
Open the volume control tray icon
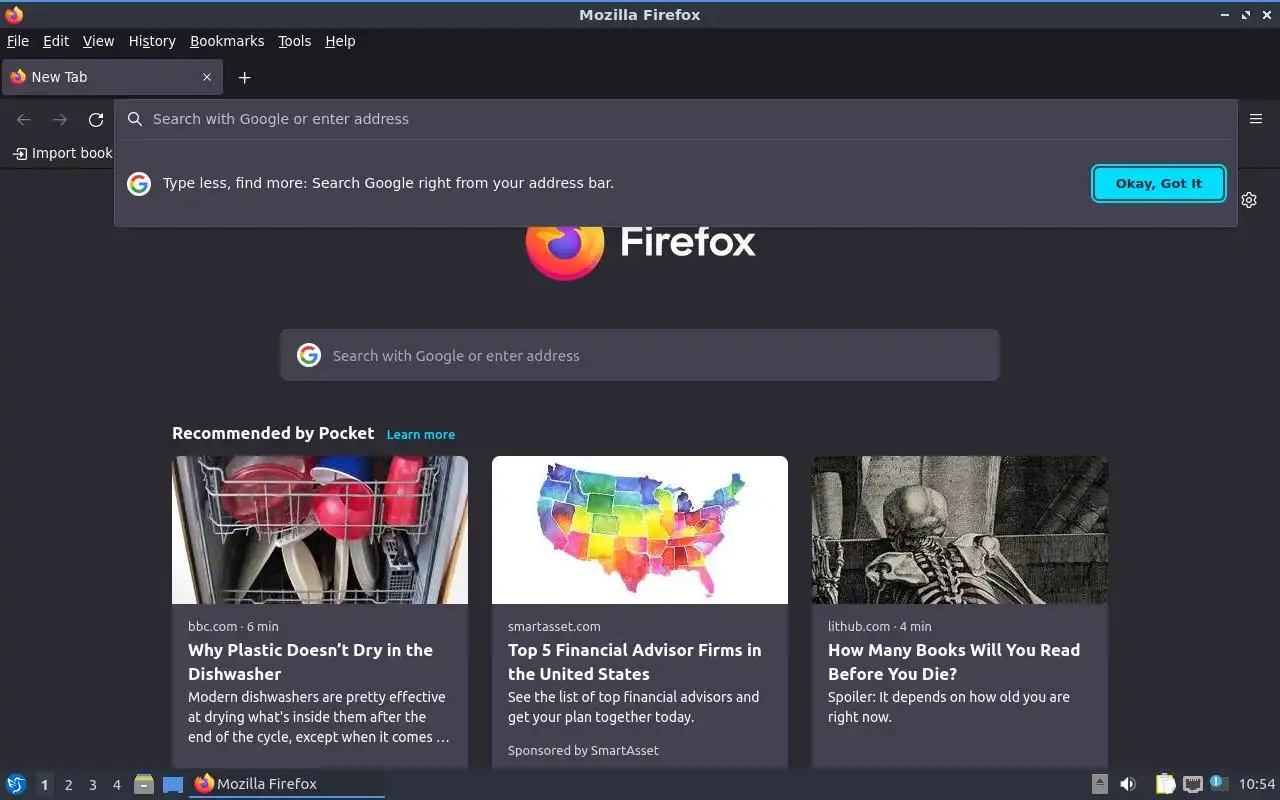(x=1128, y=784)
